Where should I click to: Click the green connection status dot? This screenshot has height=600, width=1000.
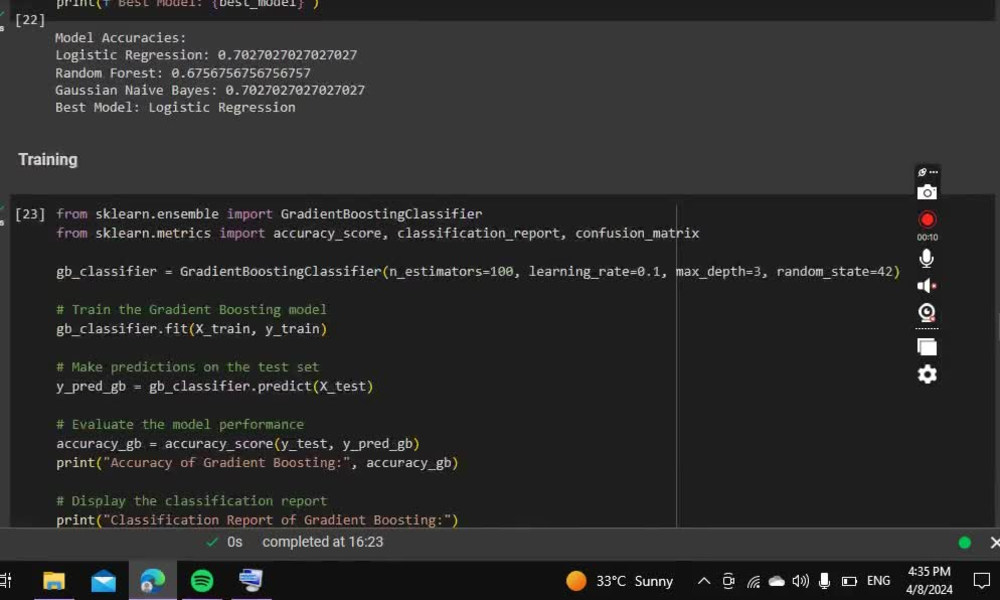pos(964,543)
